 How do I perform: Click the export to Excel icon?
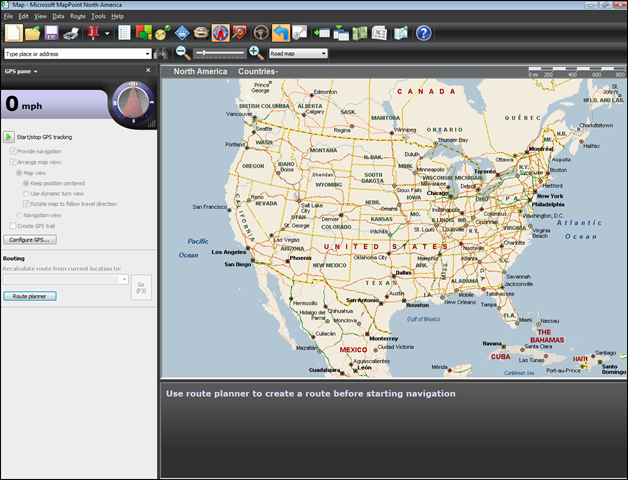[379, 33]
